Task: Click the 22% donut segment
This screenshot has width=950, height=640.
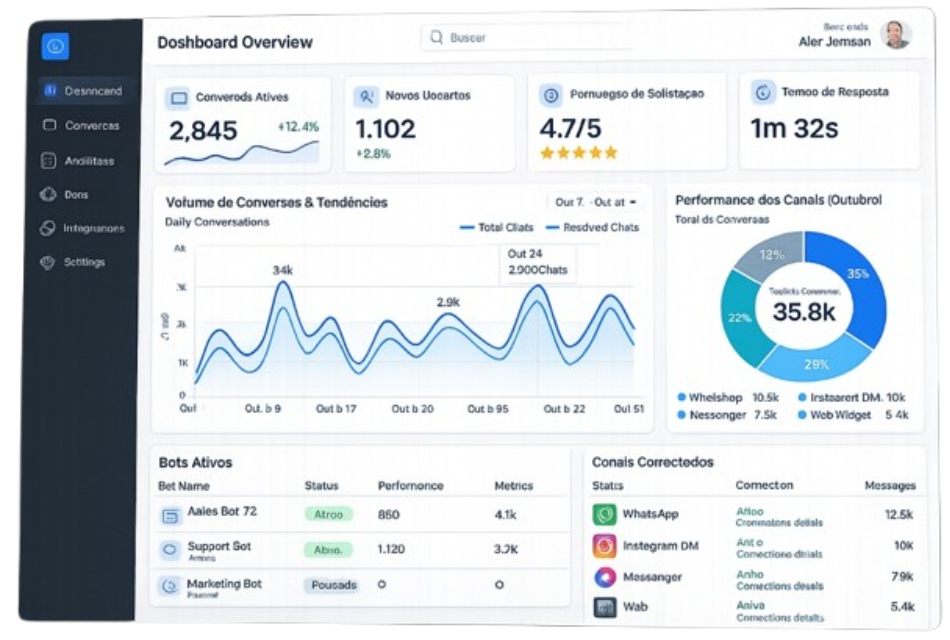Action: tap(740, 318)
